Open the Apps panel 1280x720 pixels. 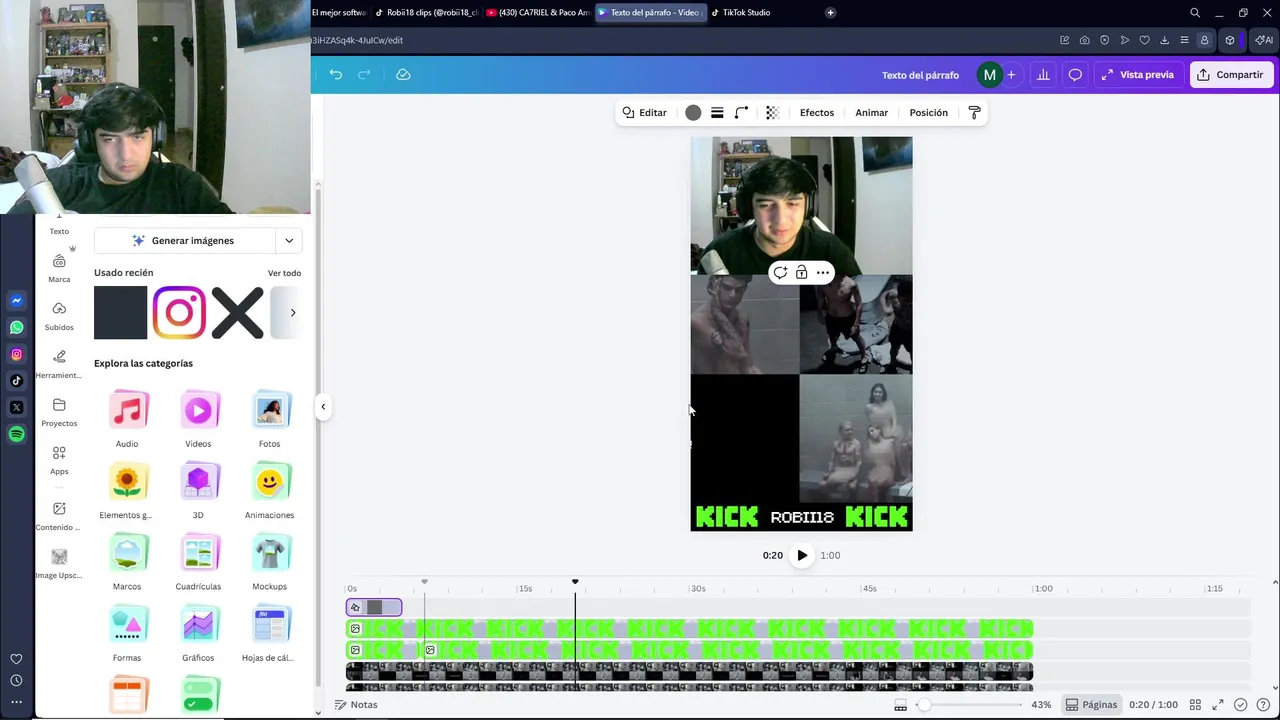point(59,460)
